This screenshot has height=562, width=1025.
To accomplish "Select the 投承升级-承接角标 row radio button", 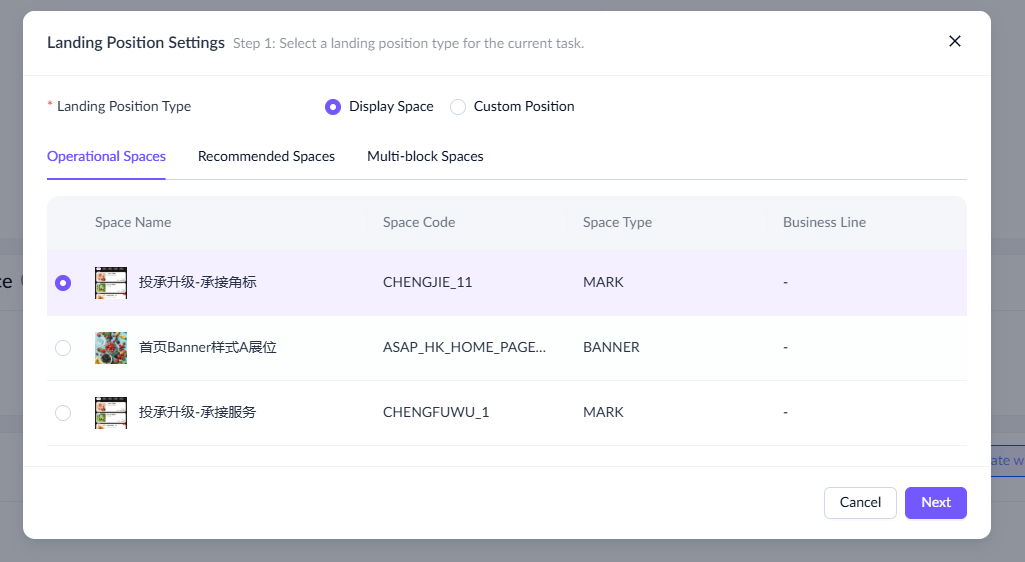I will [63, 283].
